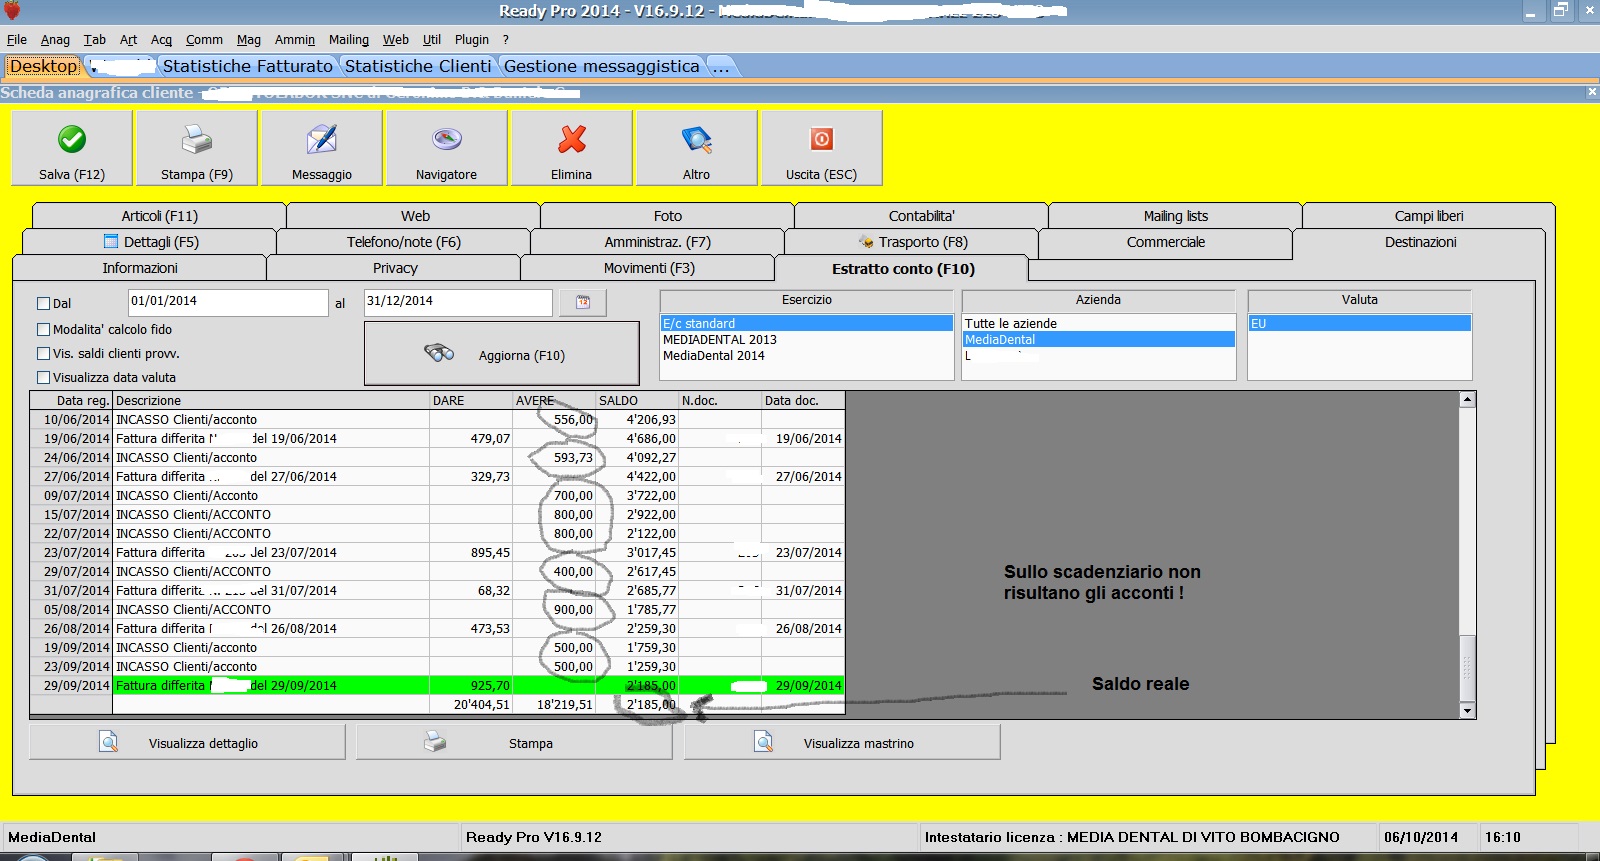Click the Dettagli (F5) tab icon
1600x861 pixels.
pyautogui.click(x=111, y=241)
